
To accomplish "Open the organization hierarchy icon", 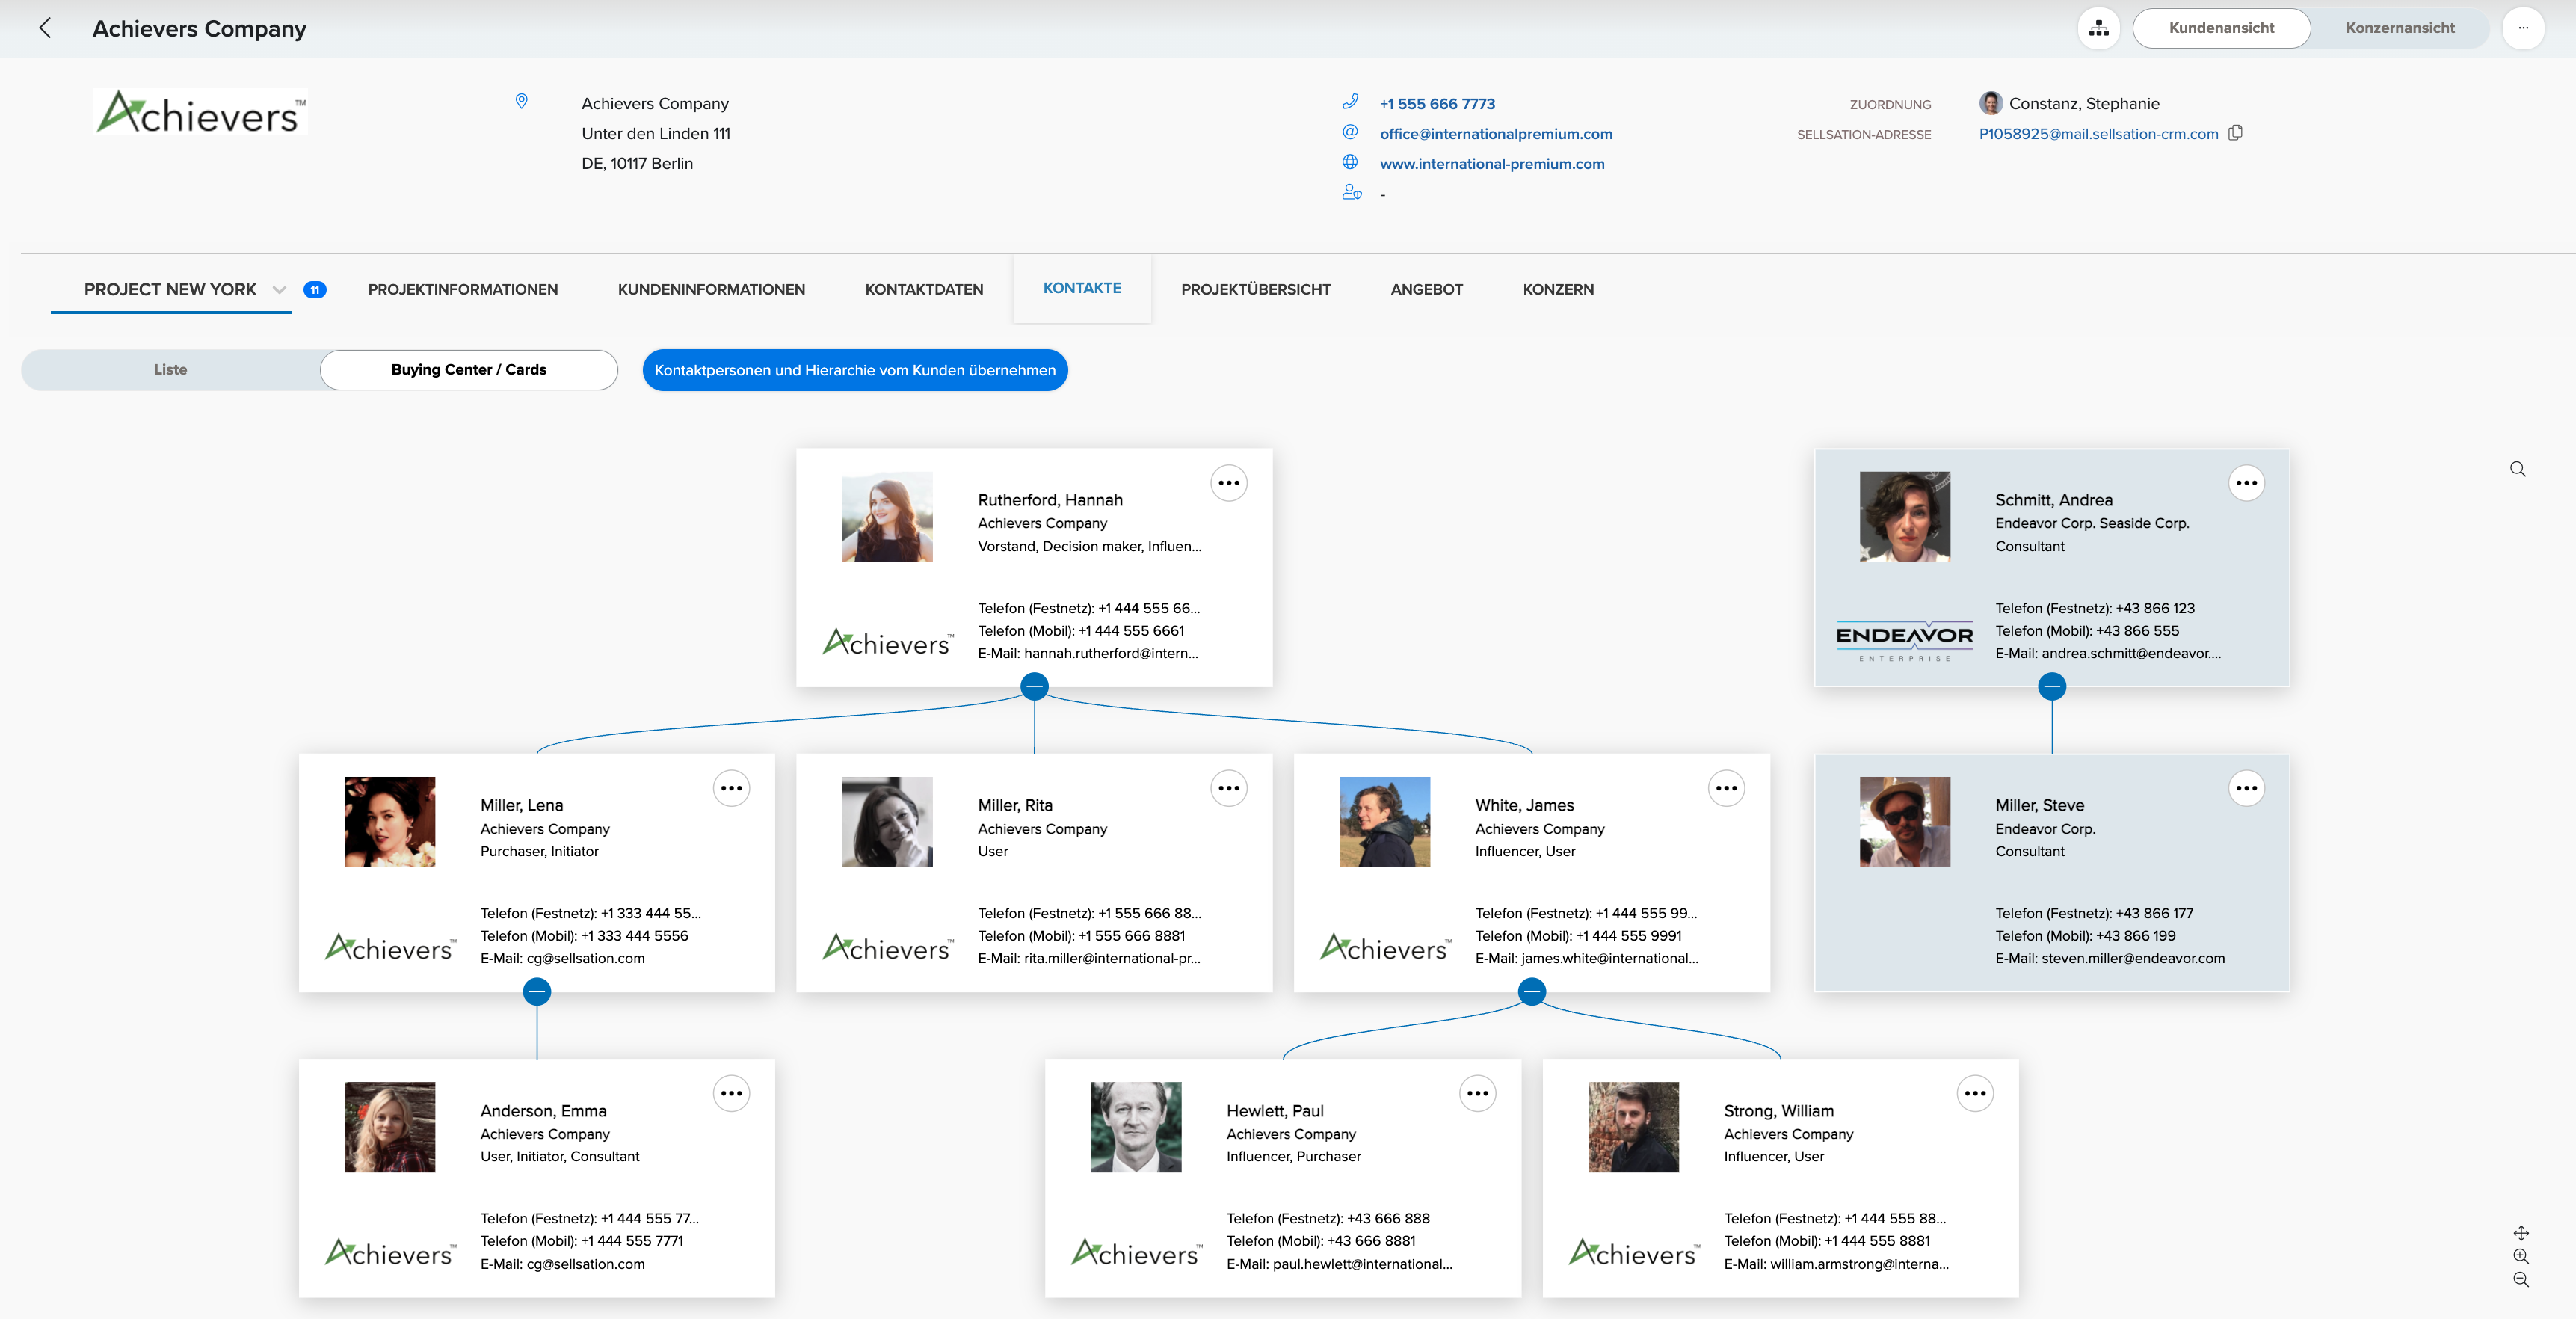I will click(x=2098, y=28).
